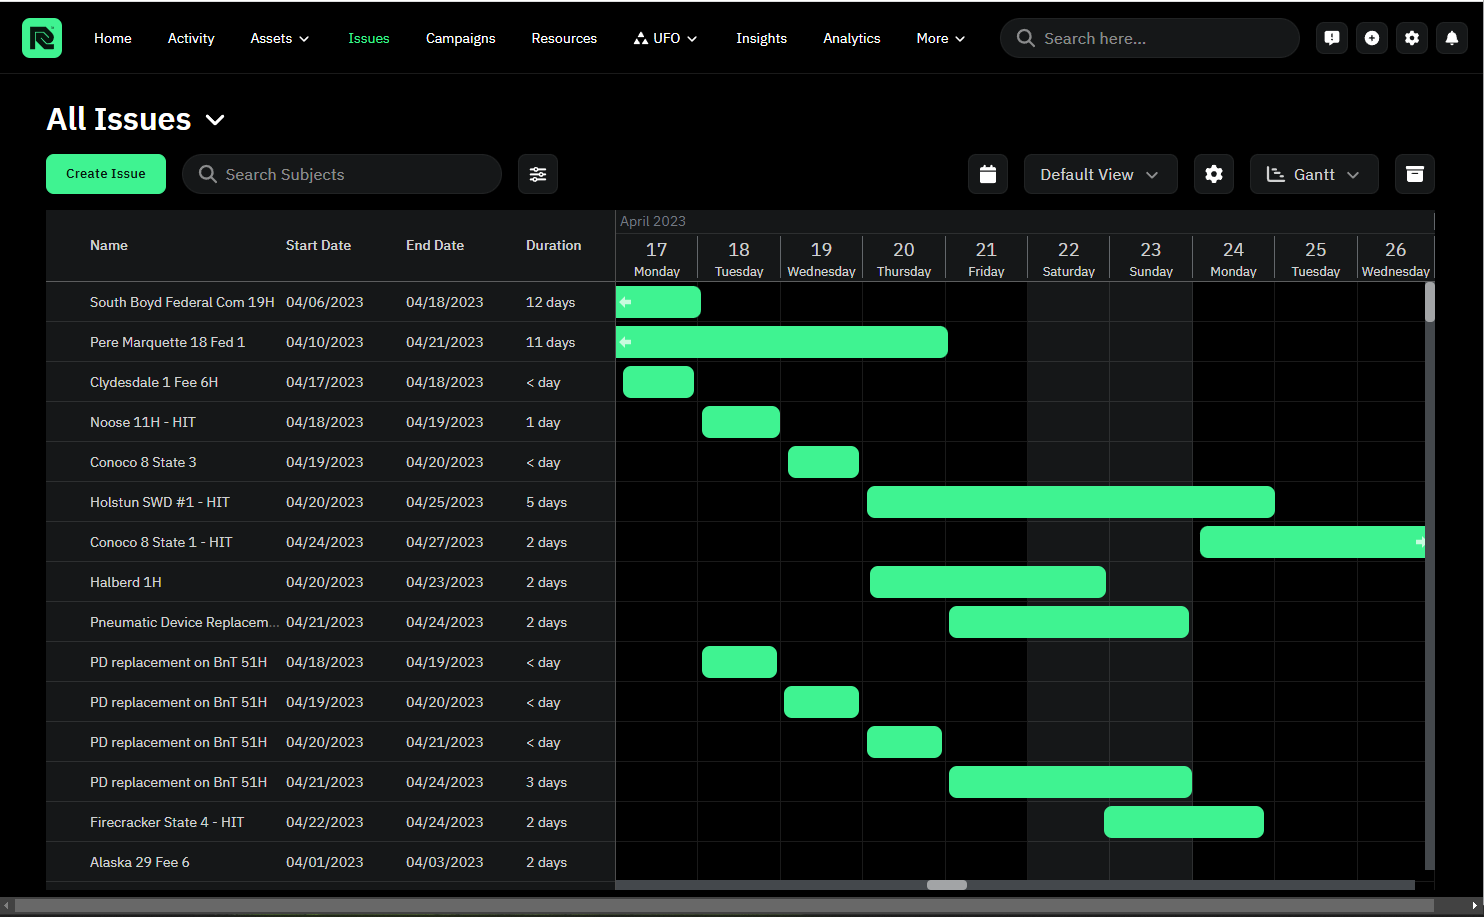
Task: Select the Clydesdale 1 Fee 6H Gantt bar
Action: (x=658, y=382)
